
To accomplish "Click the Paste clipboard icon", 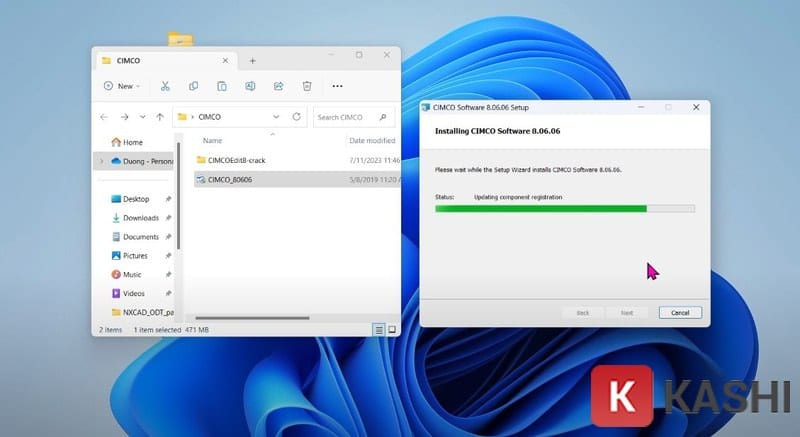I will tap(222, 86).
